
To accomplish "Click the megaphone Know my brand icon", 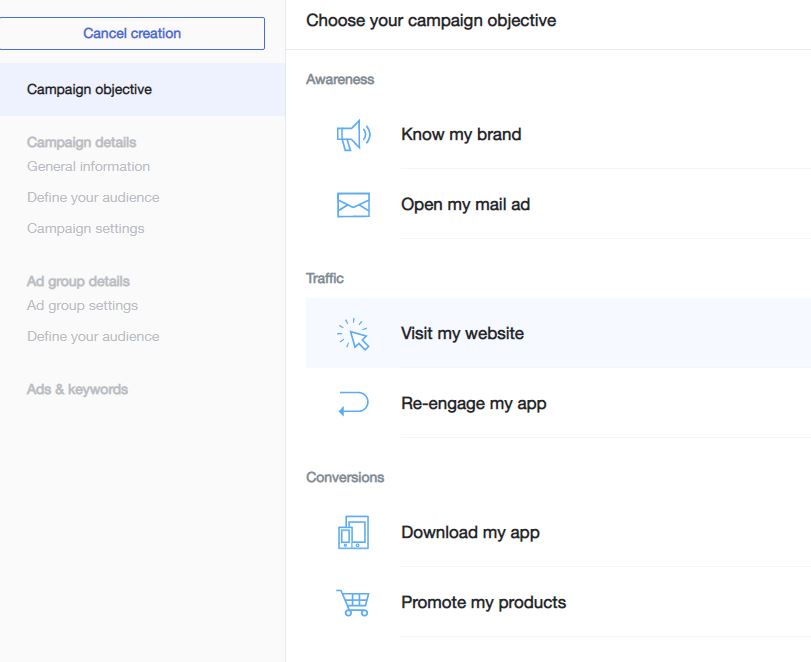I will (x=354, y=135).
